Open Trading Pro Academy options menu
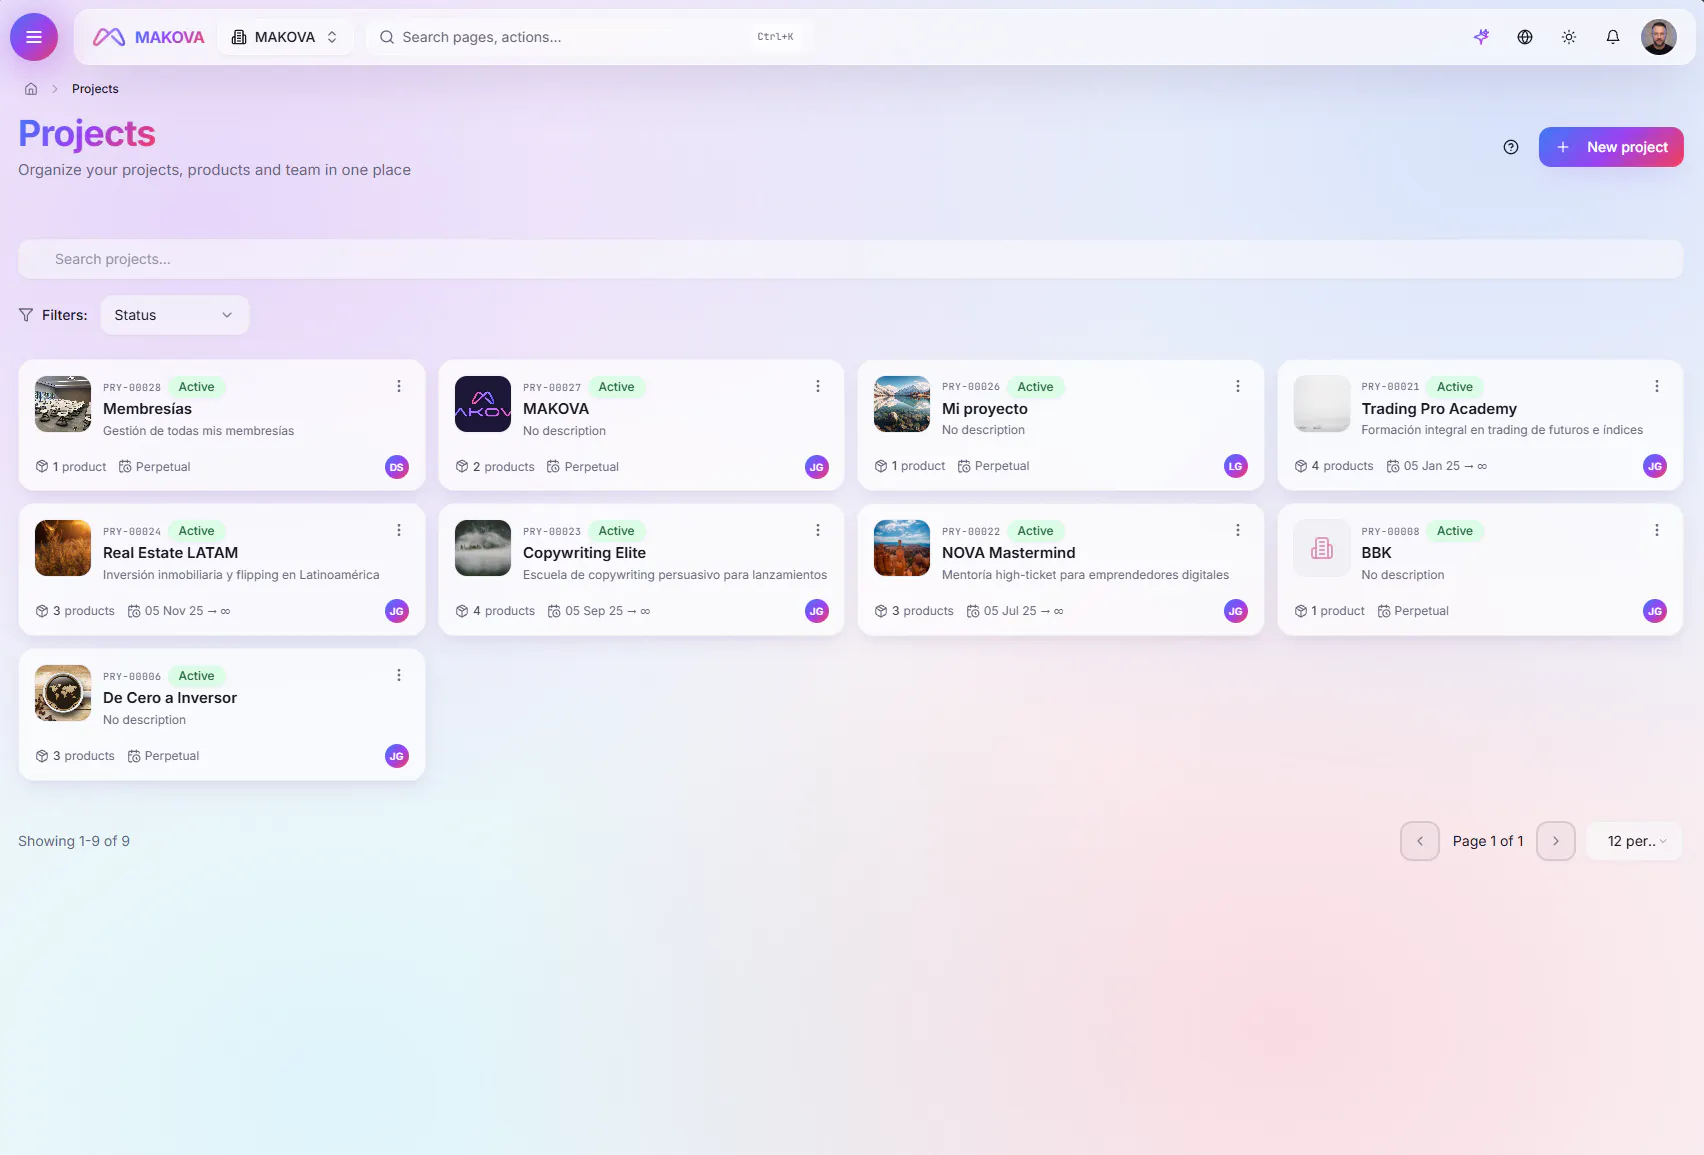 coord(1657,386)
